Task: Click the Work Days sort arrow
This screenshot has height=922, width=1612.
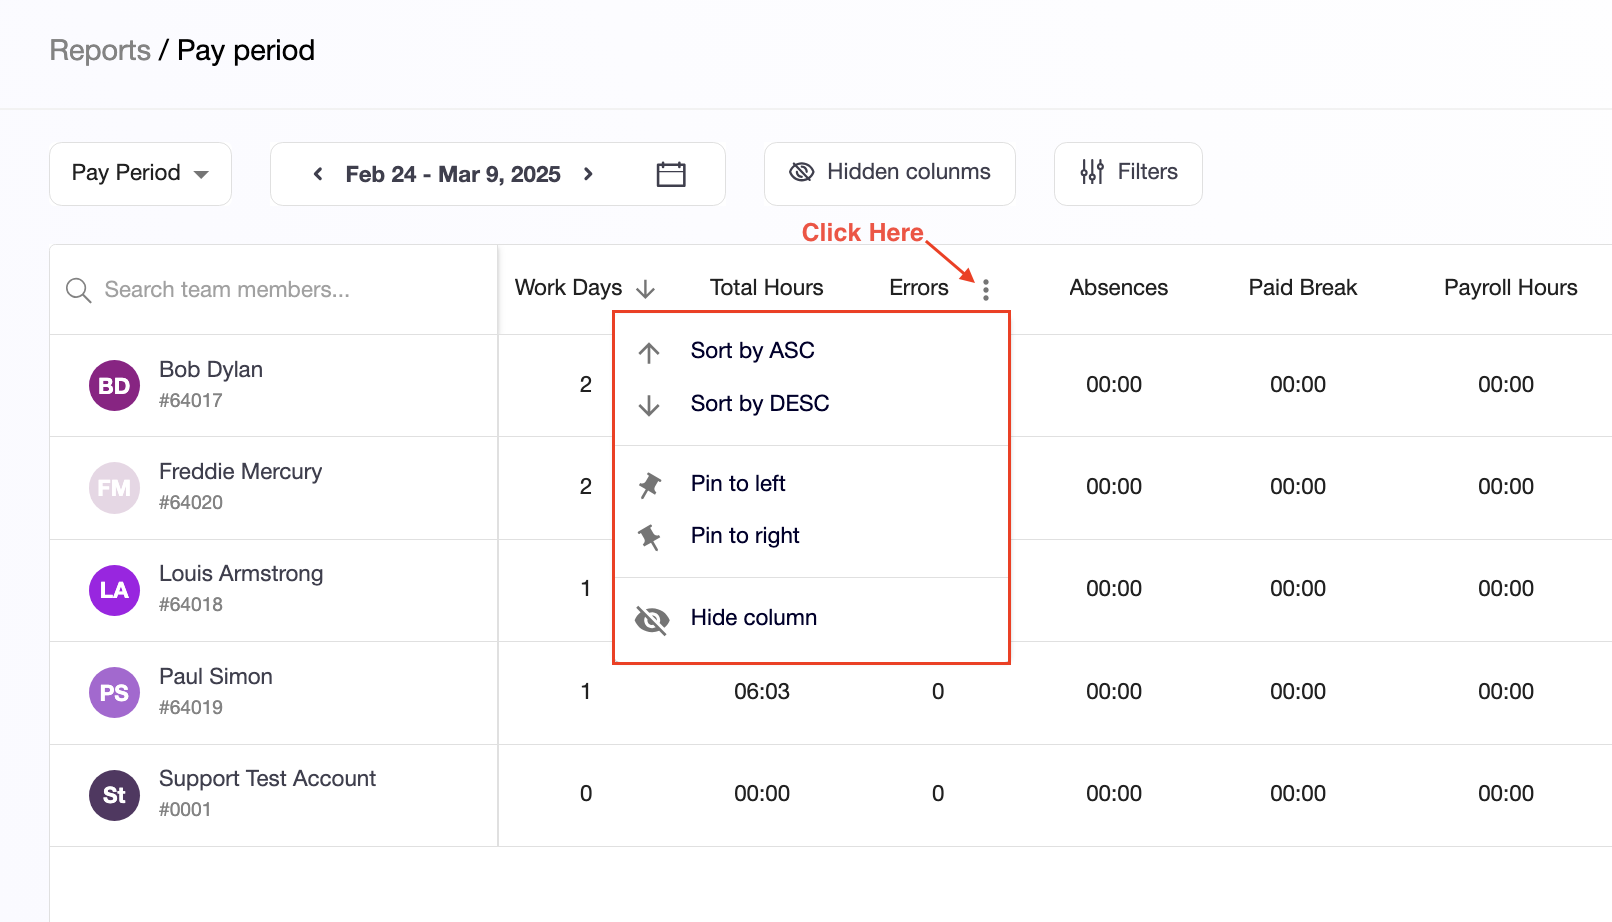Action: [x=646, y=289]
